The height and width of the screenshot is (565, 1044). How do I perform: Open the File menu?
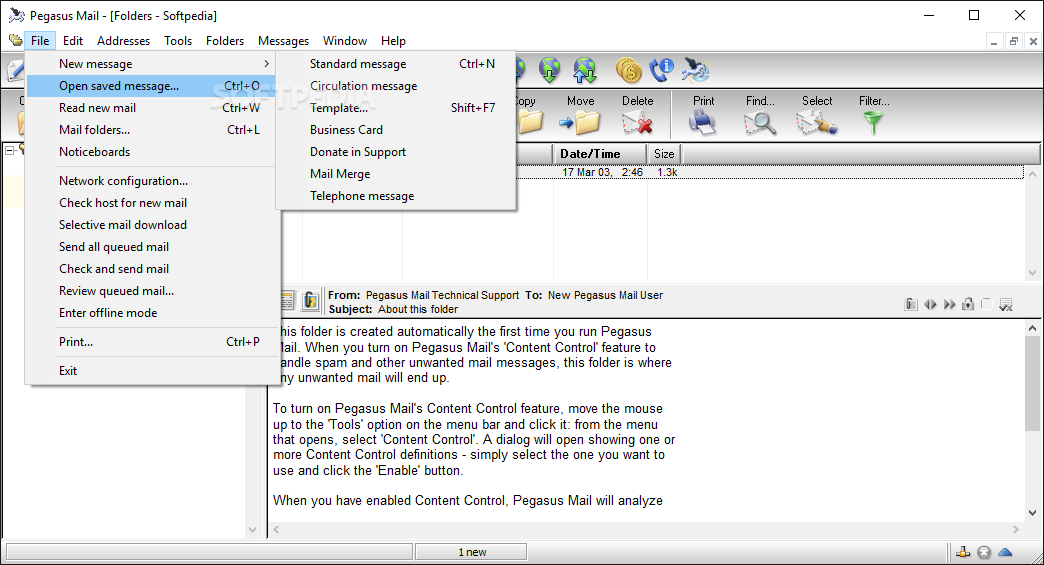click(x=40, y=41)
